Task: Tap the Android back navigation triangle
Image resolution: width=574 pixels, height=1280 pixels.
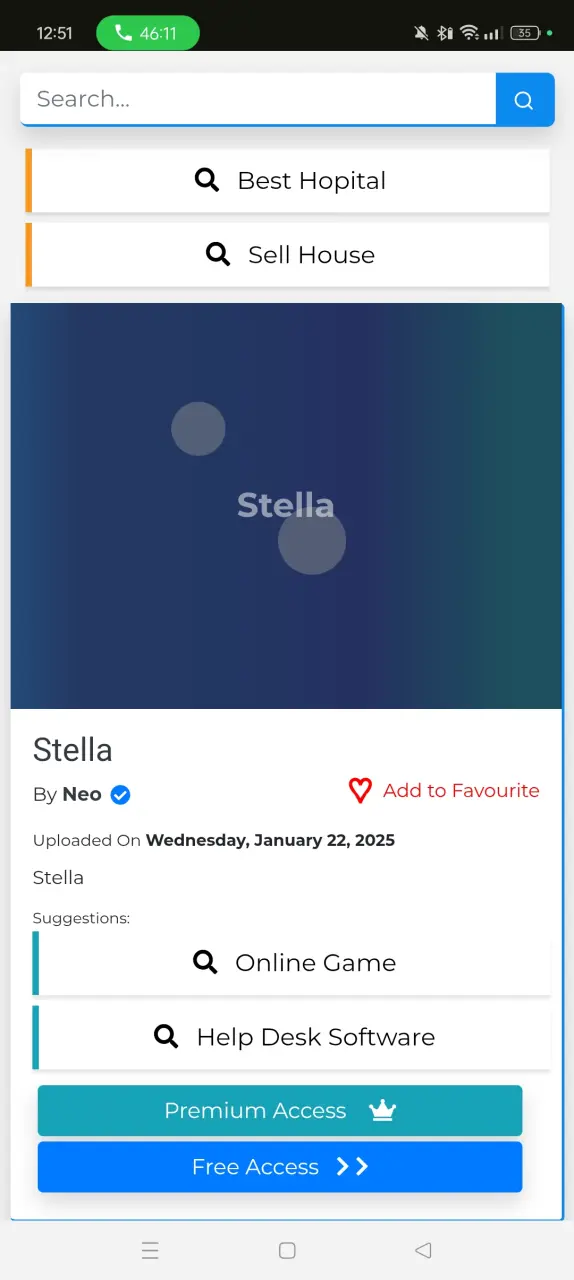Action: (423, 1250)
